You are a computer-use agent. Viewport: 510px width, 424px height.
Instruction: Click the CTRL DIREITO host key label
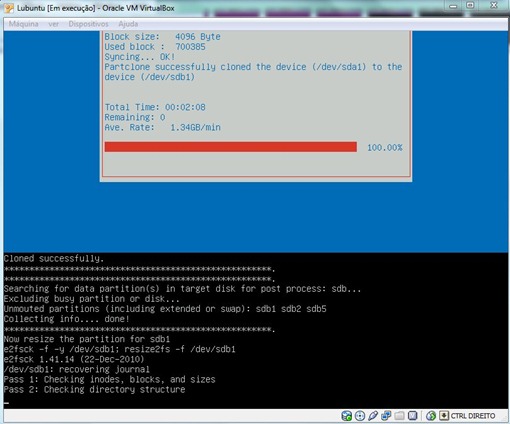[x=473, y=416]
